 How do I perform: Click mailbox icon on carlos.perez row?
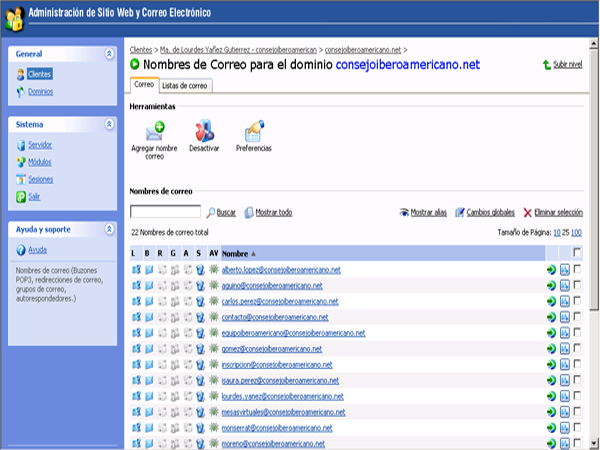click(149, 302)
